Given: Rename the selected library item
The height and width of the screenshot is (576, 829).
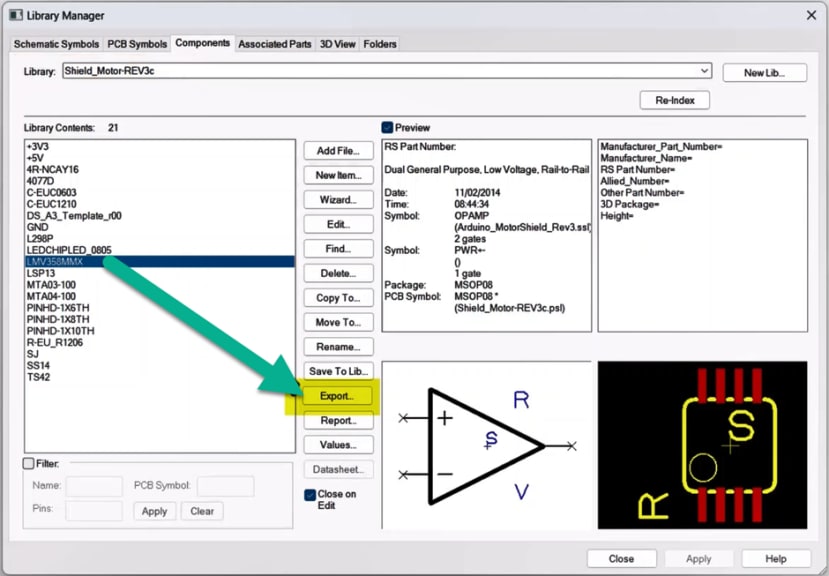Looking at the screenshot, I should pos(338,346).
